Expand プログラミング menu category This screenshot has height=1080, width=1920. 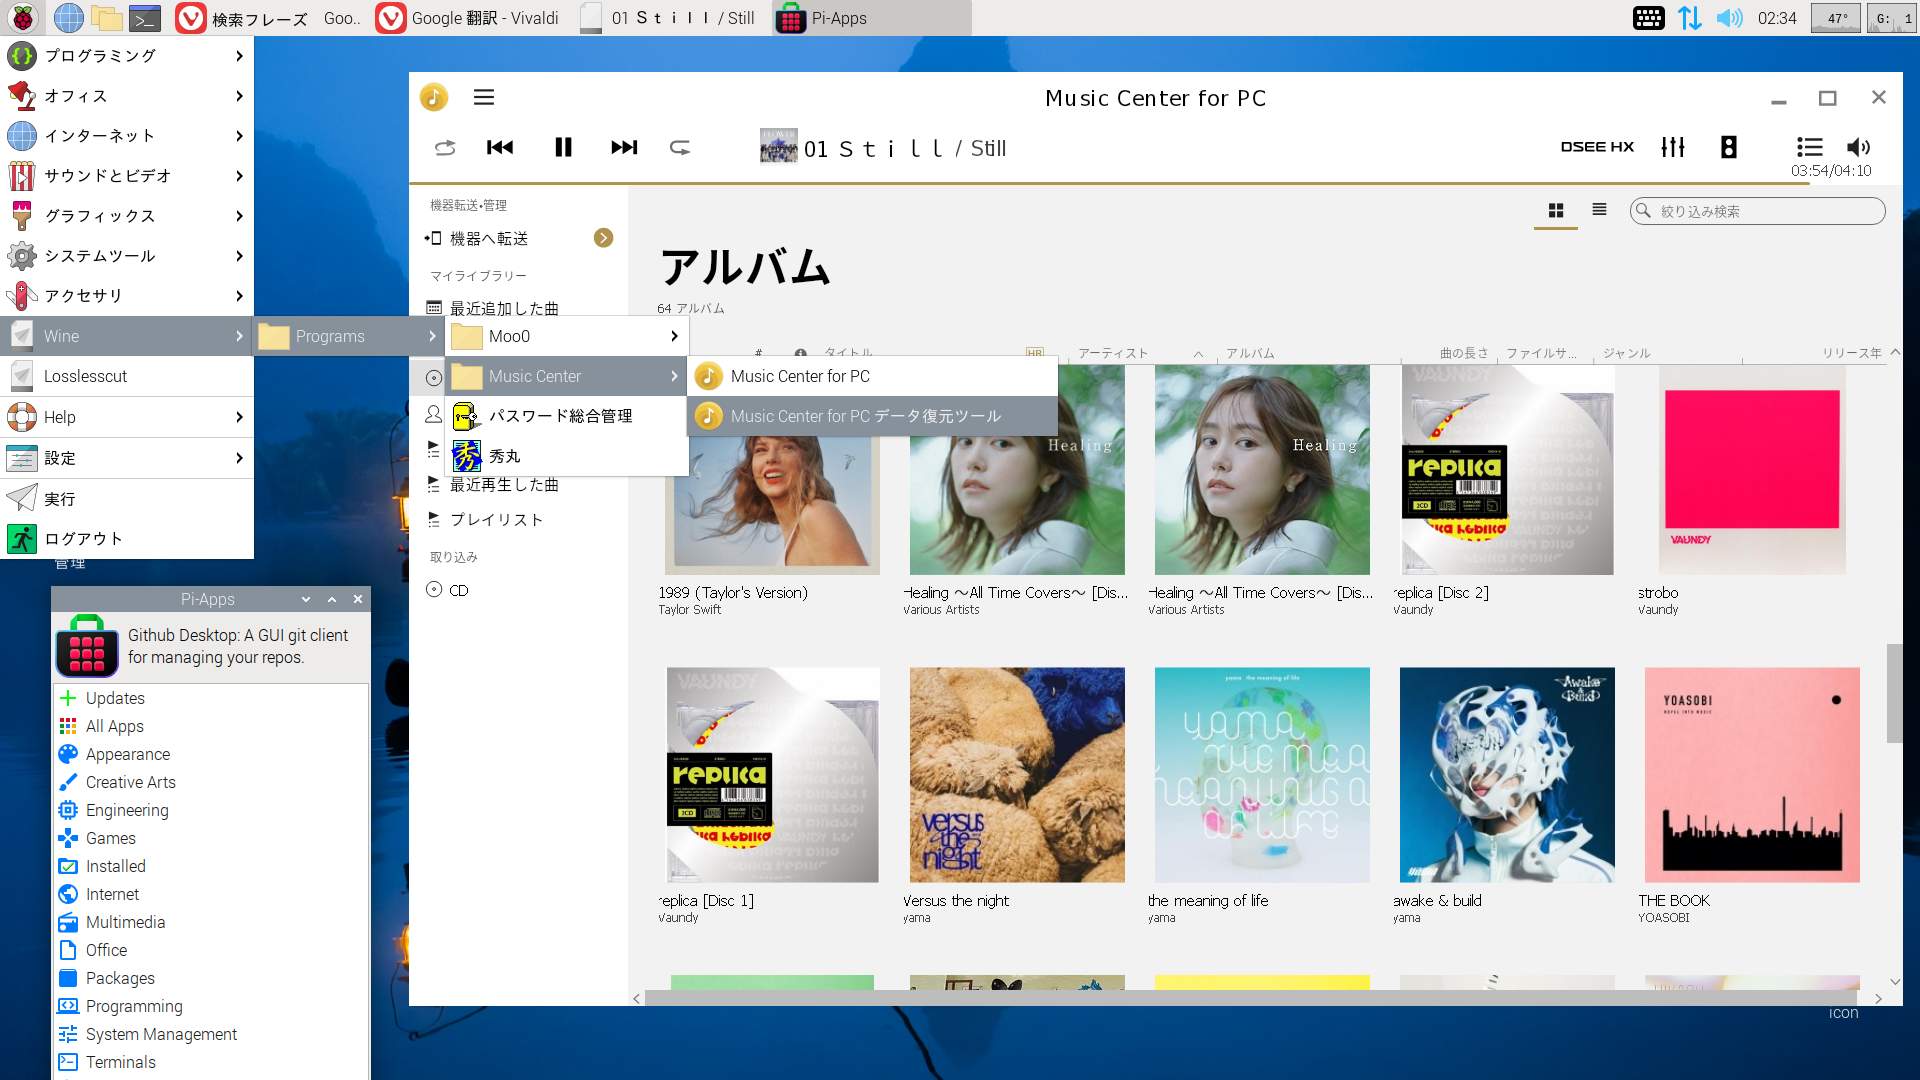click(x=126, y=56)
